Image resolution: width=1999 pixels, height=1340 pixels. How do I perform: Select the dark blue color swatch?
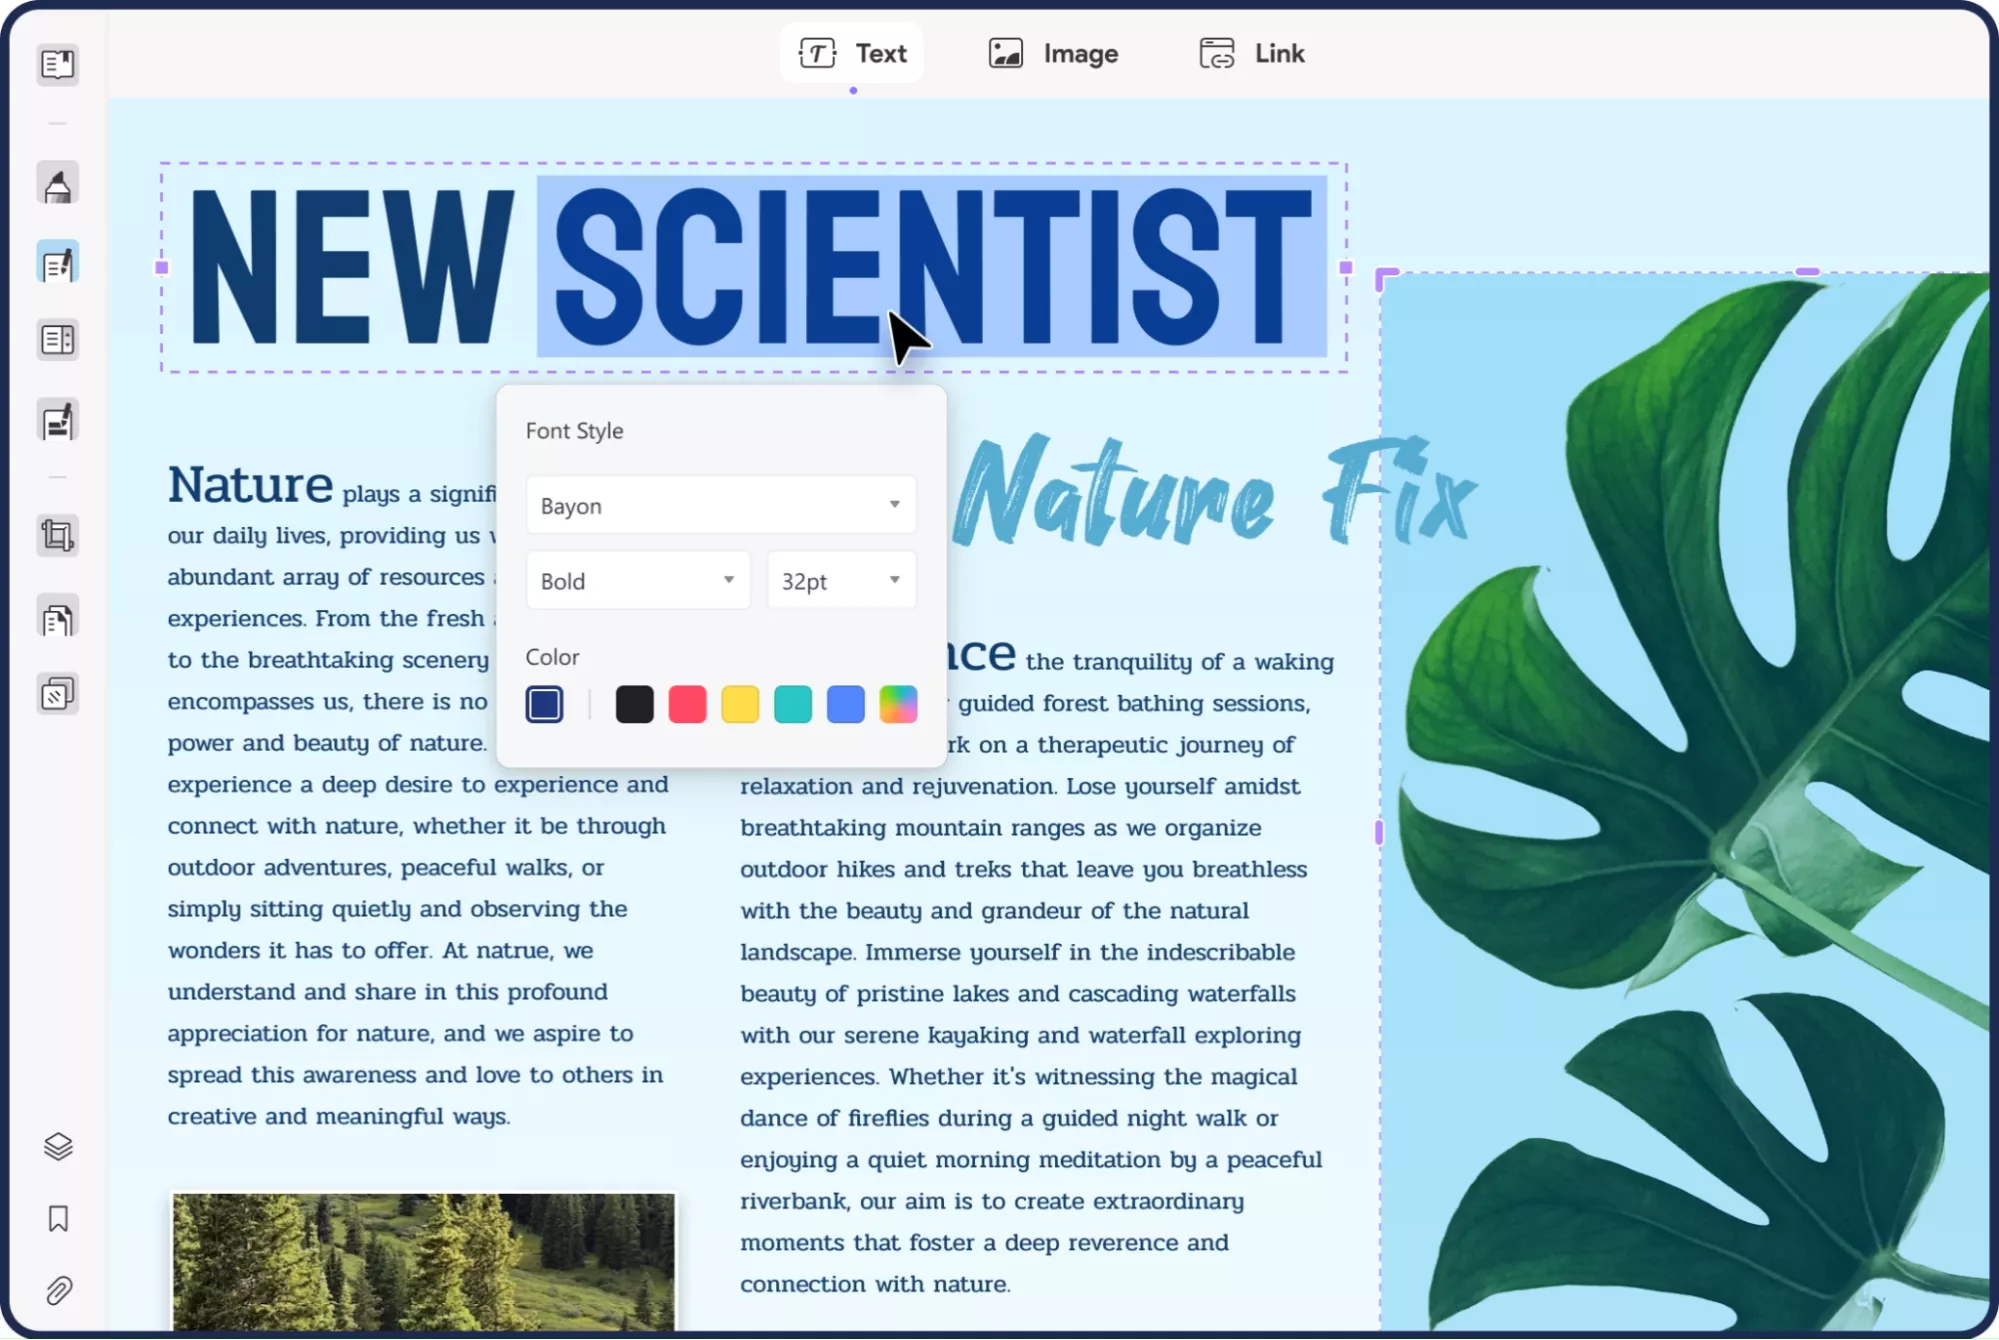coord(543,704)
